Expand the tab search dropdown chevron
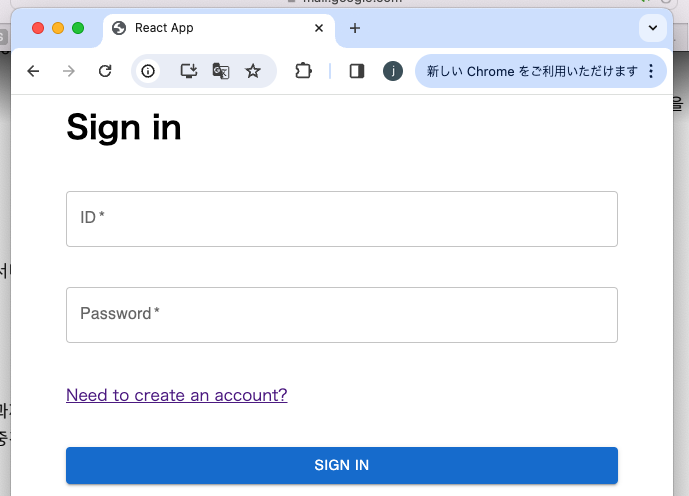Image resolution: width=689 pixels, height=496 pixels. coord(653,28)
